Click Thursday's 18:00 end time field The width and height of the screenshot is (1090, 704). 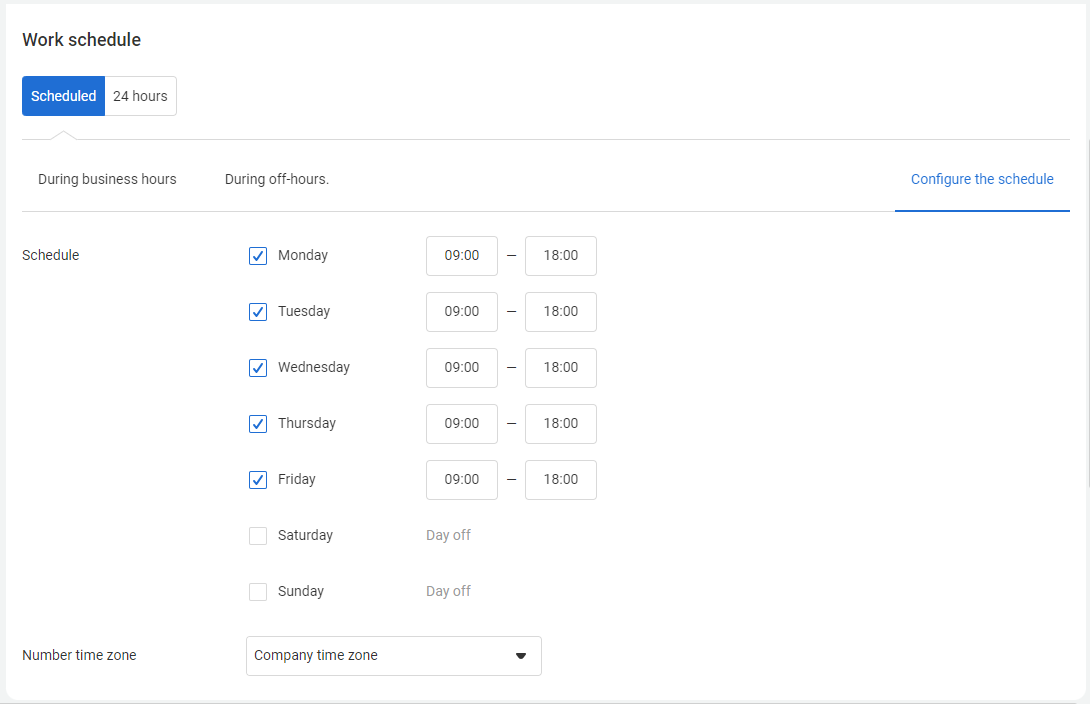[x=561, y=424]
